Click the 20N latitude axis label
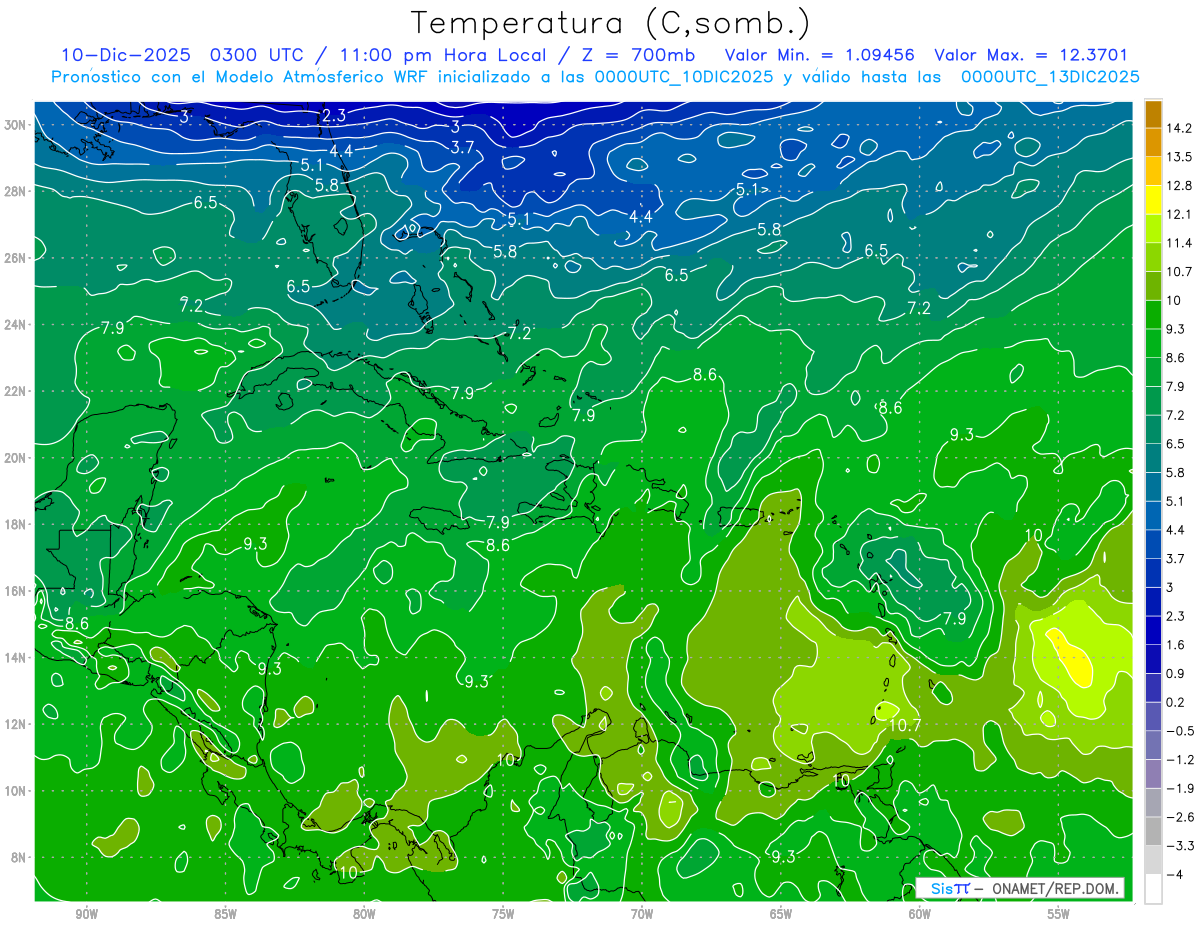The width and height of the screenshot is (1200, 927). click(x=17, y=458)
